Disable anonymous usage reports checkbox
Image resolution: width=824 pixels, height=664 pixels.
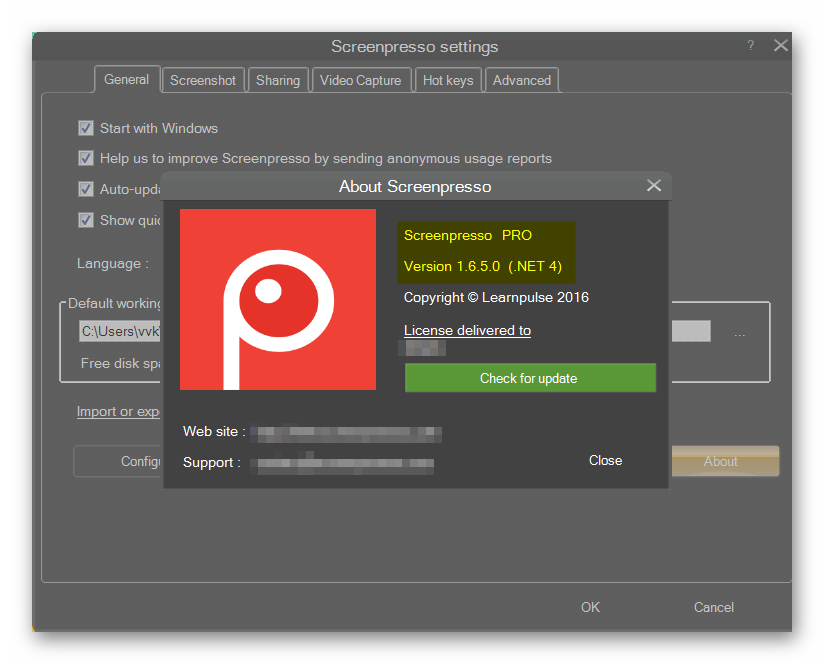[86, 158]
